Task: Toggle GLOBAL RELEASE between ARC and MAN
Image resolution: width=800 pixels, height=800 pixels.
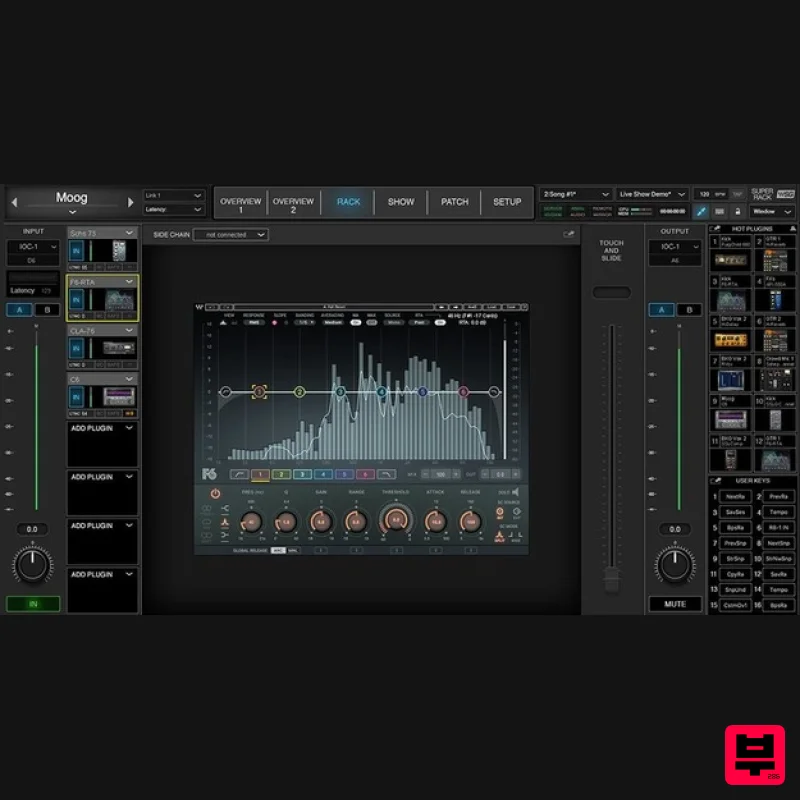Action: (284, 548)
